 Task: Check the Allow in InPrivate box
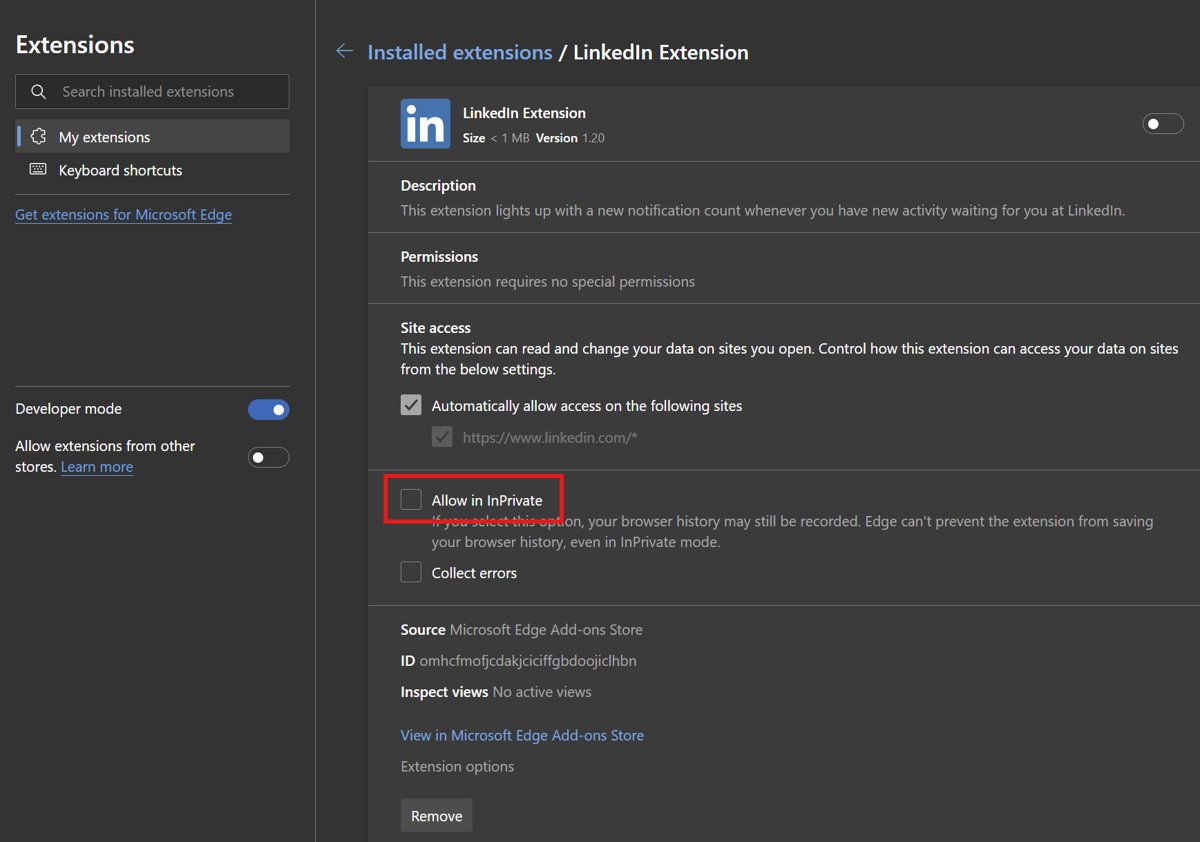[x=411, y=500]
